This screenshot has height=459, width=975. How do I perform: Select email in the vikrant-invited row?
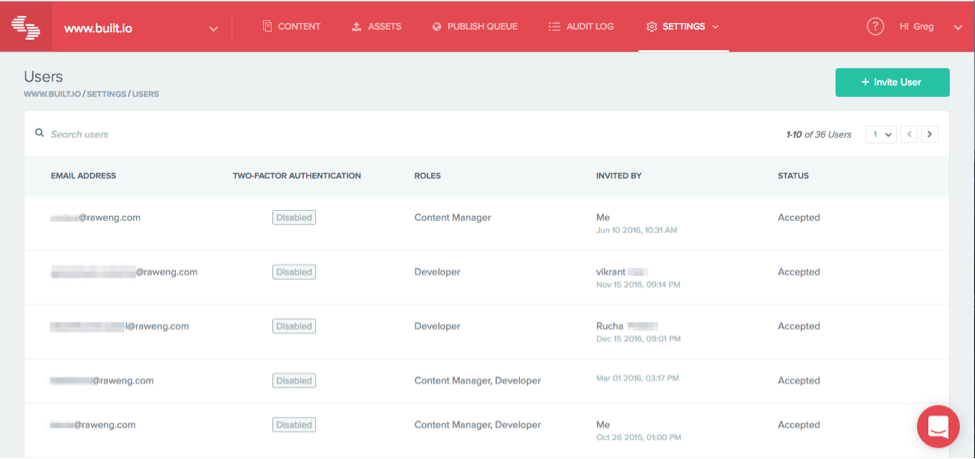(124, 272)
